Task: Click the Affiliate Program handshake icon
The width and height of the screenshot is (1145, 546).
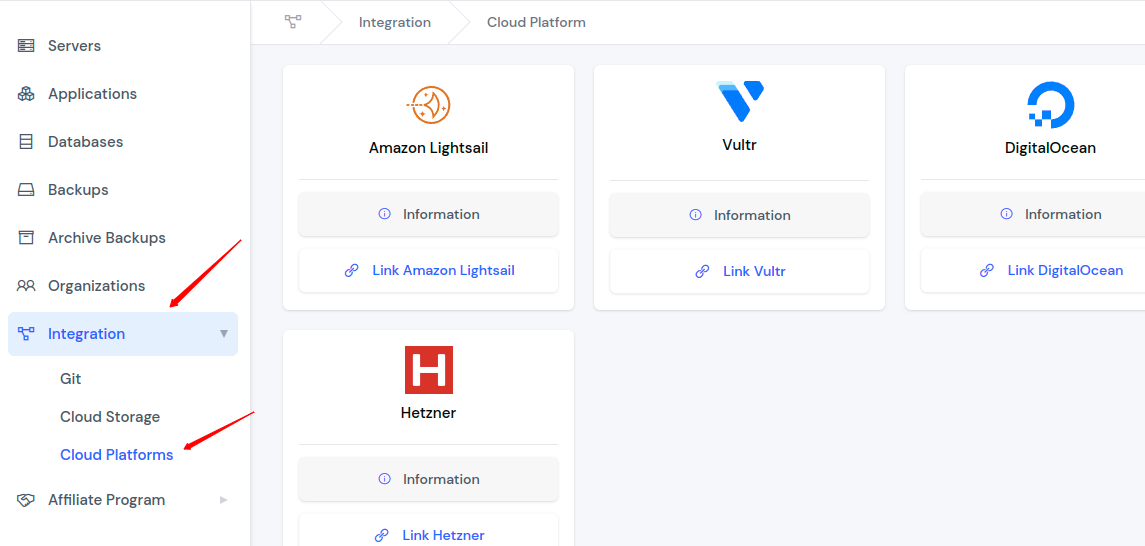Action: pos(26,500)
